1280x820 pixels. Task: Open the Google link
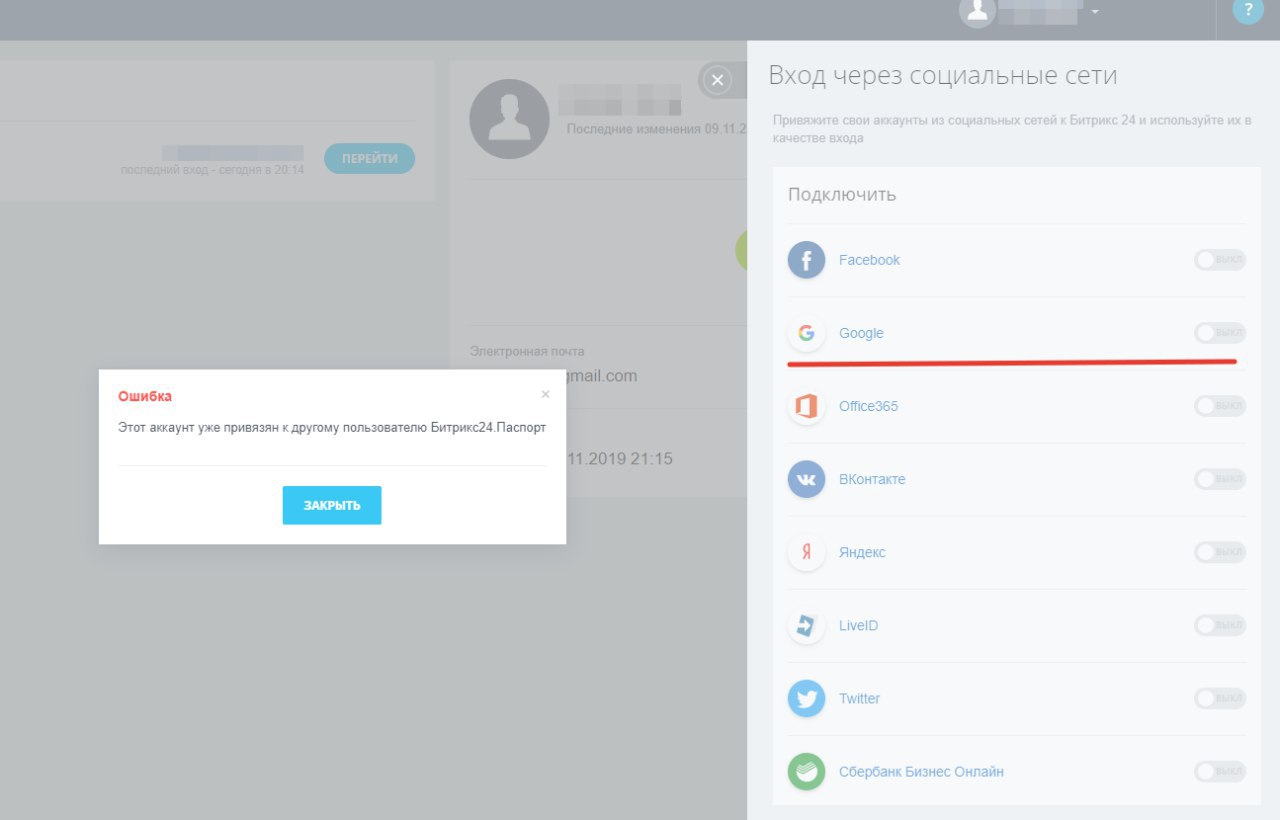(861, 333)
